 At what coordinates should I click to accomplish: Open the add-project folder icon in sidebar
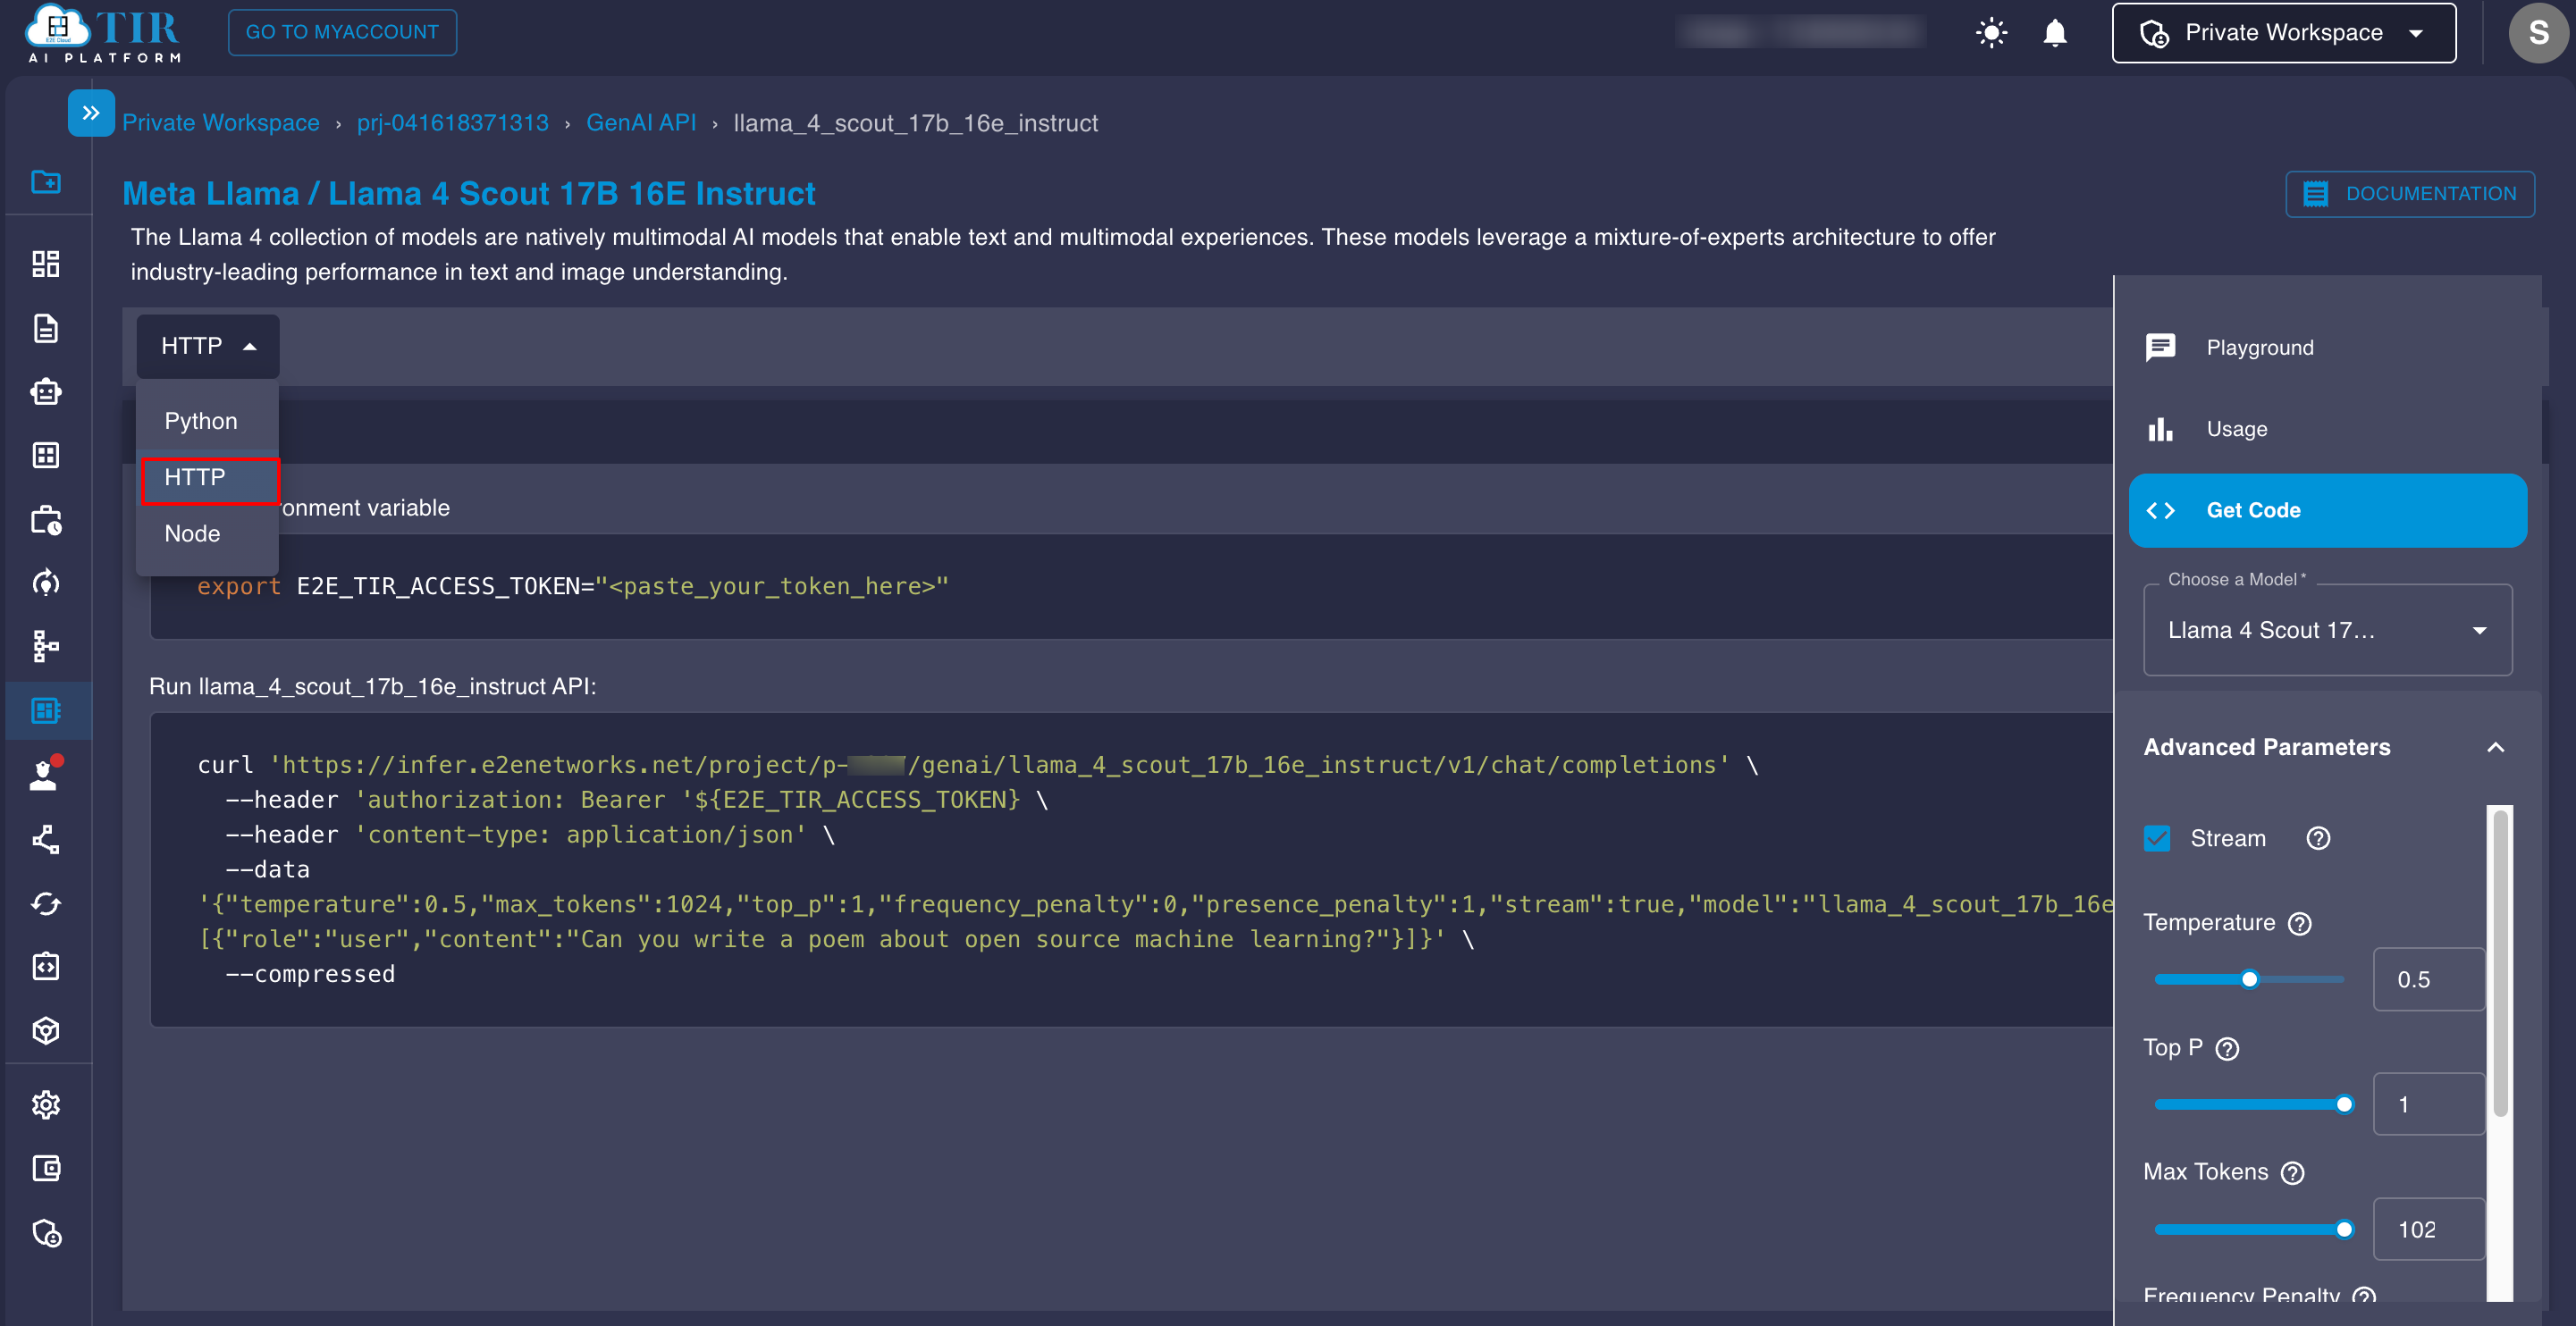(x=46, y=181)
